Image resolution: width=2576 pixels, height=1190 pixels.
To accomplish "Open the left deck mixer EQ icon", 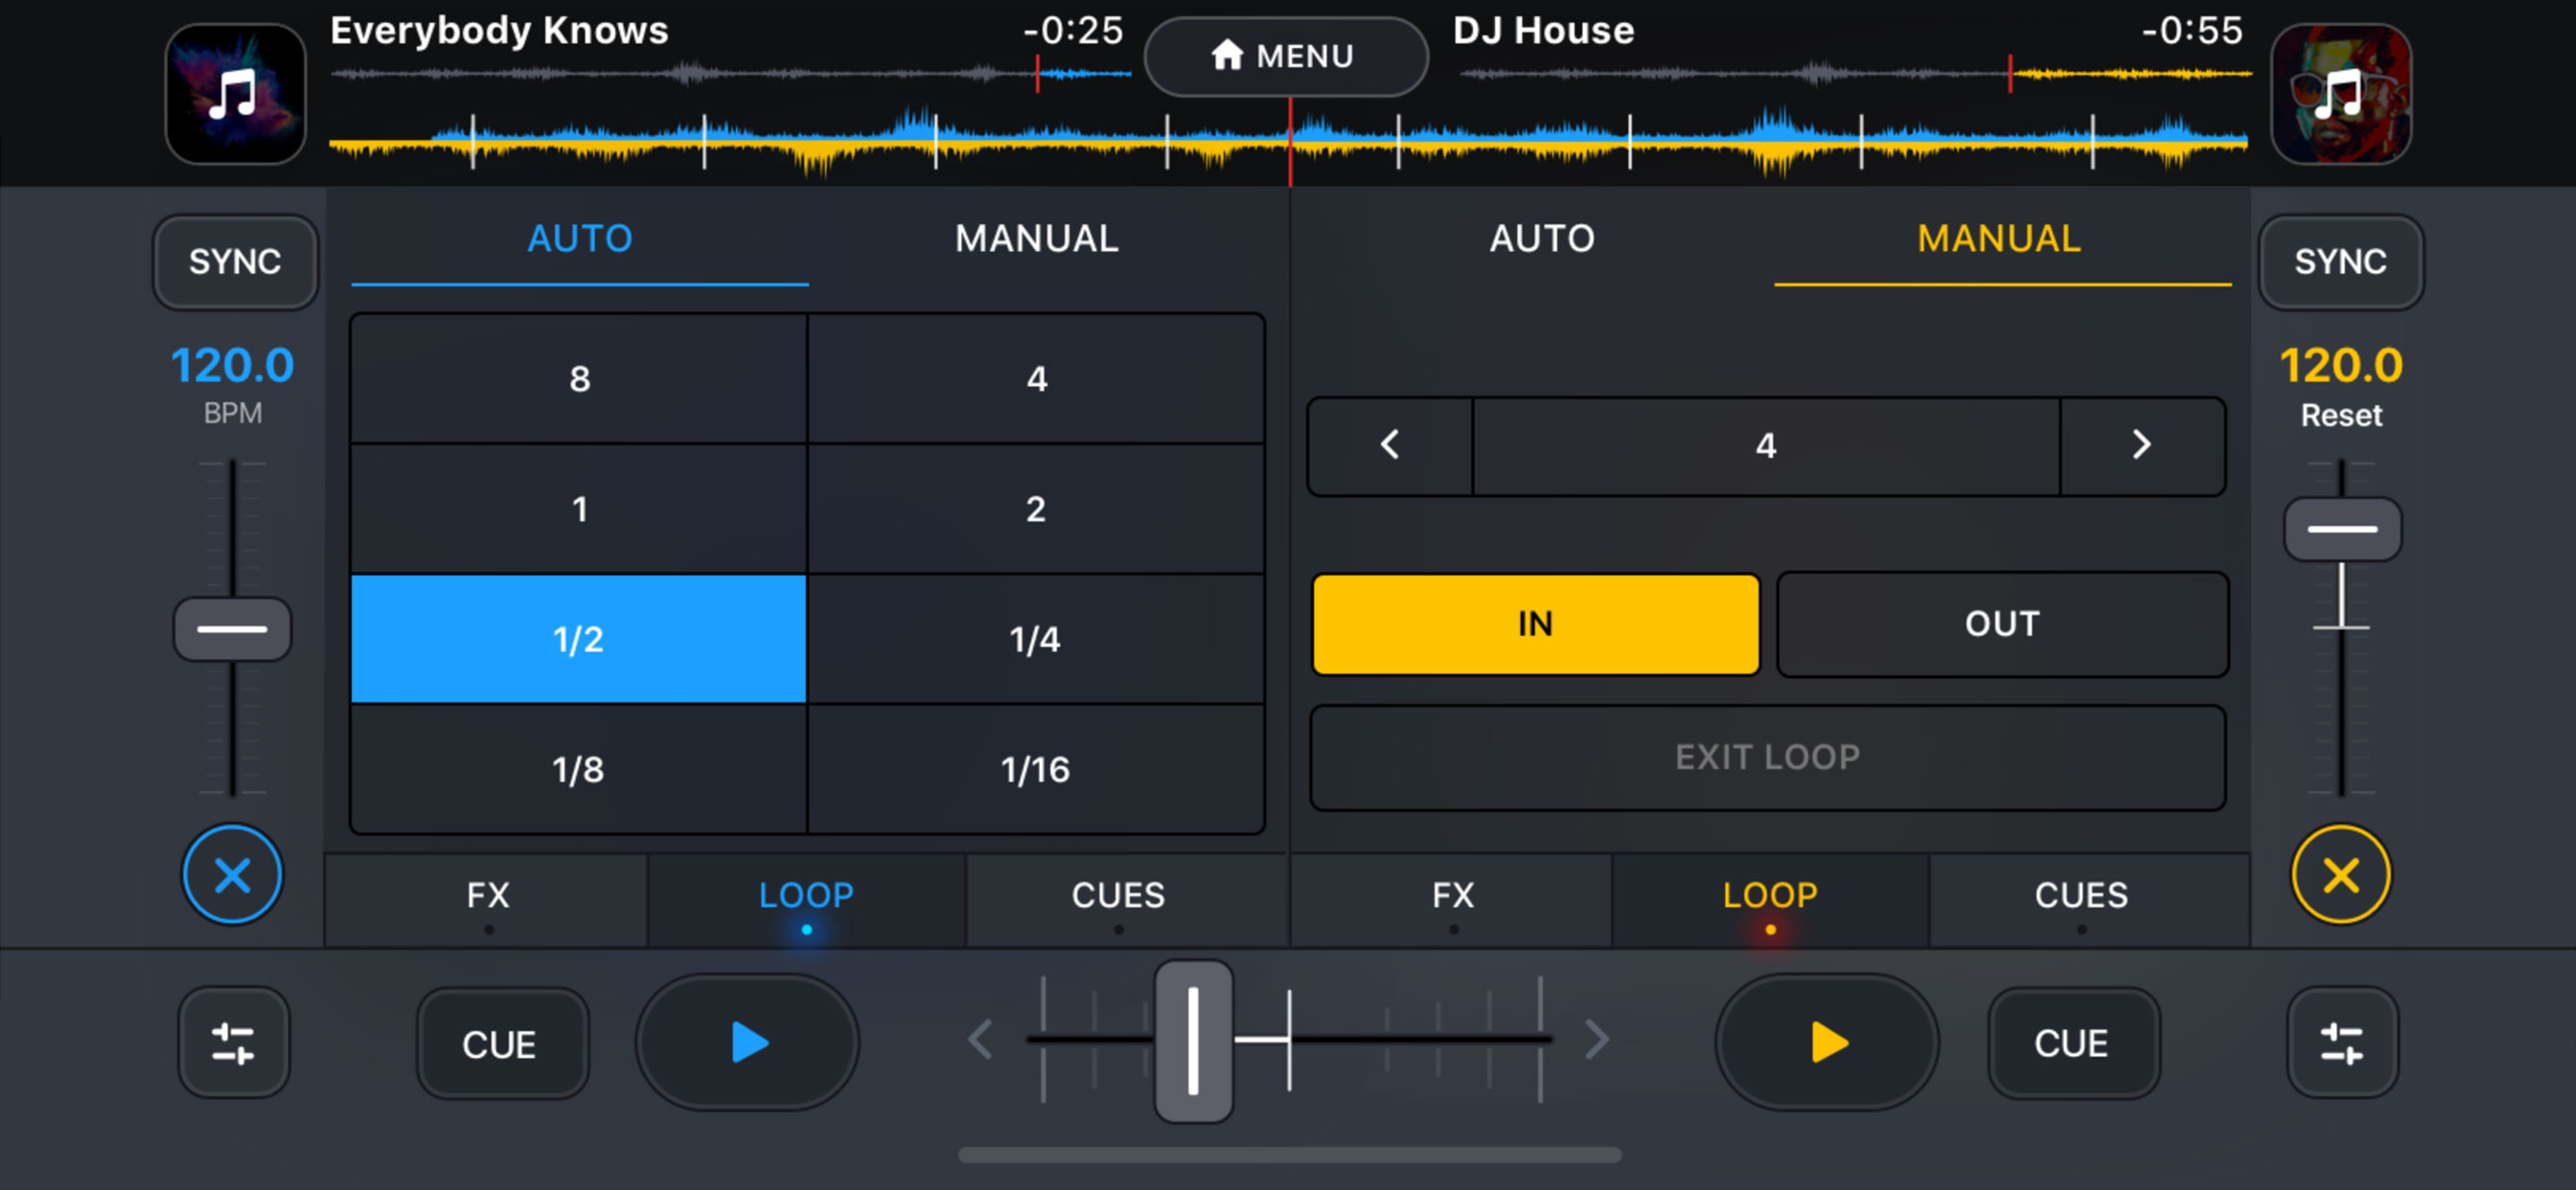I will (x=234, y=1042).
